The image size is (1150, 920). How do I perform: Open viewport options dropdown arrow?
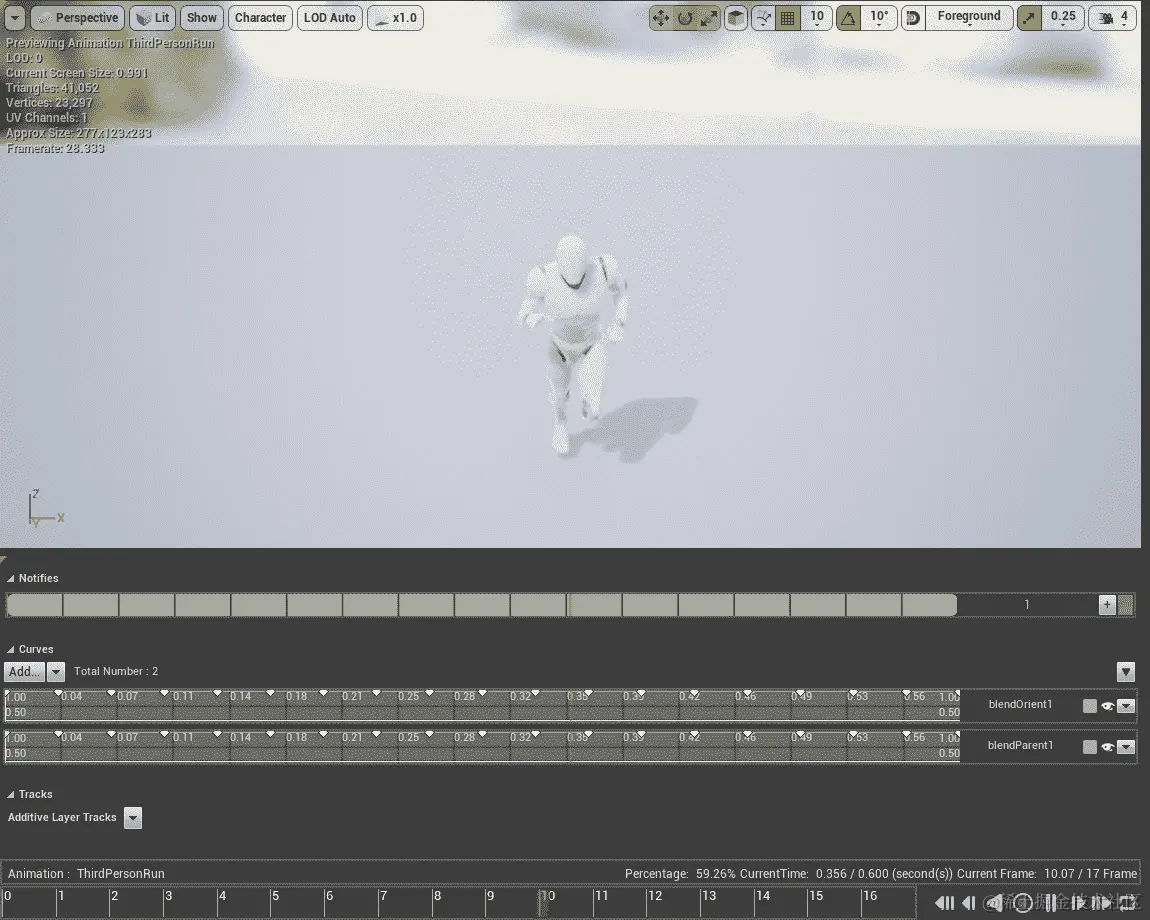click(x=15, y=18)
